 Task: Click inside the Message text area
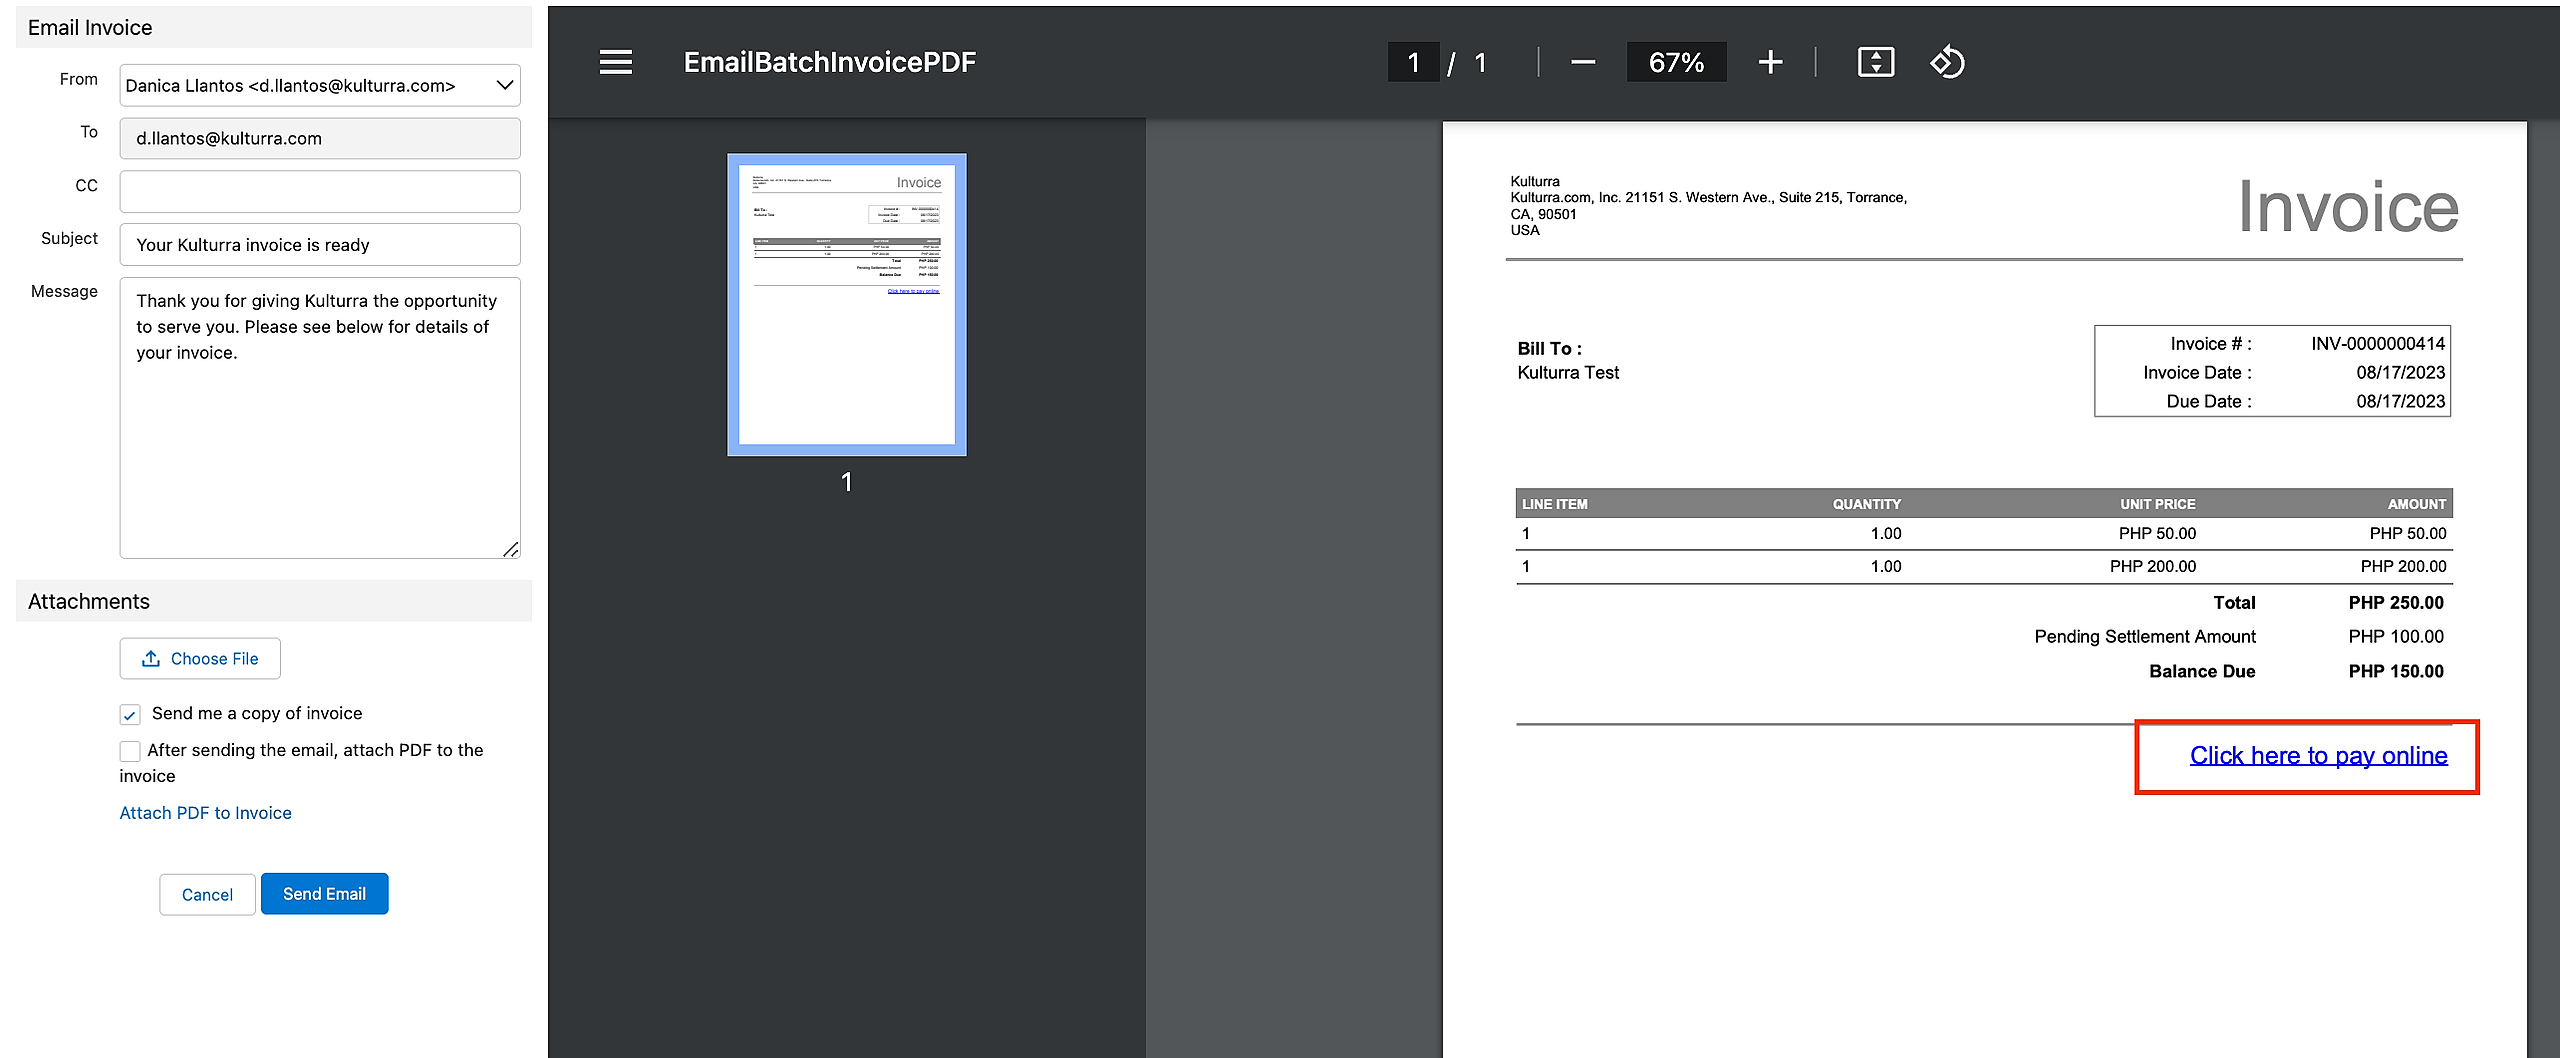pos(320,418)
